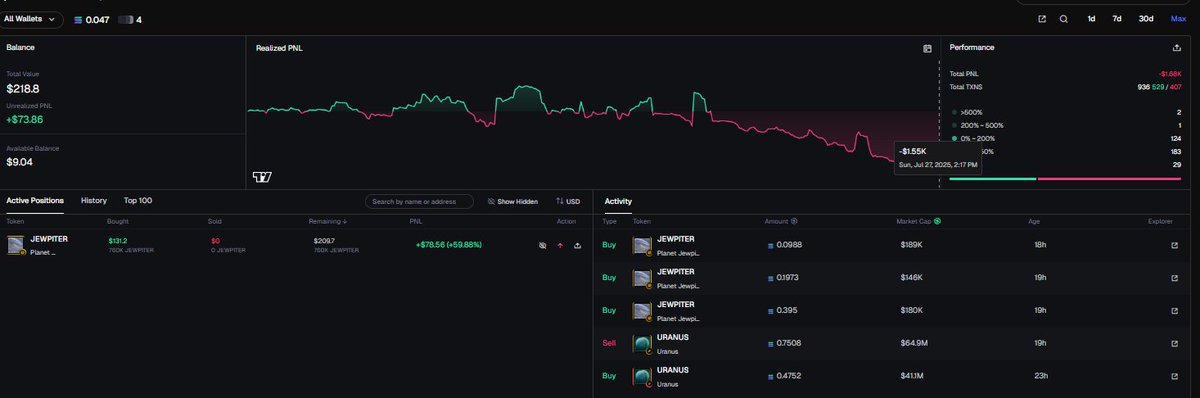This screenshot has height=398, width=1200.
Task: Click the Available Balance $9.04 value
Action: click(x=20, y=162)
